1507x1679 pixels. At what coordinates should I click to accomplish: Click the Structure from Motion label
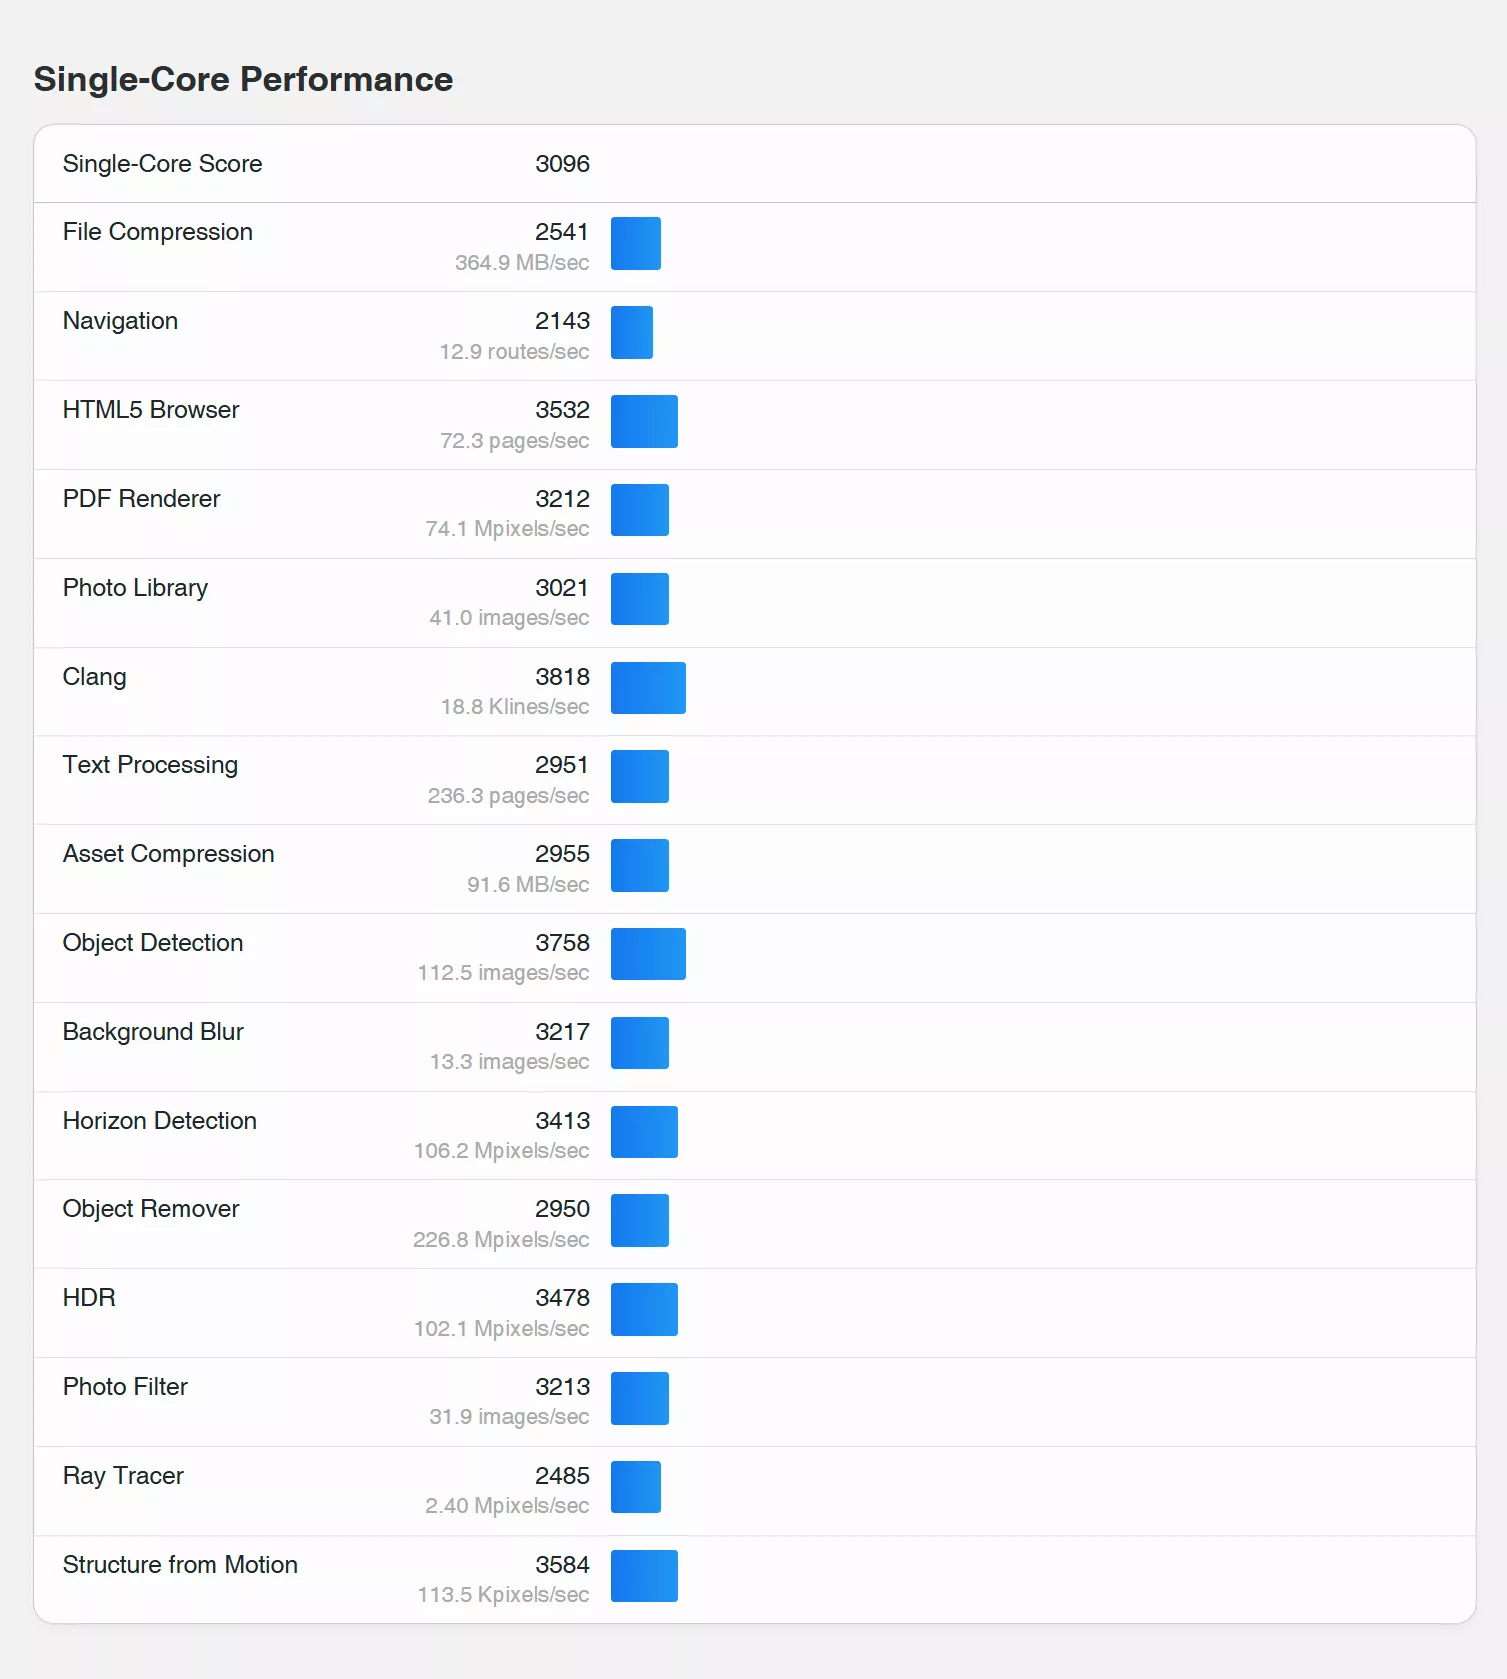[180, 1565]
